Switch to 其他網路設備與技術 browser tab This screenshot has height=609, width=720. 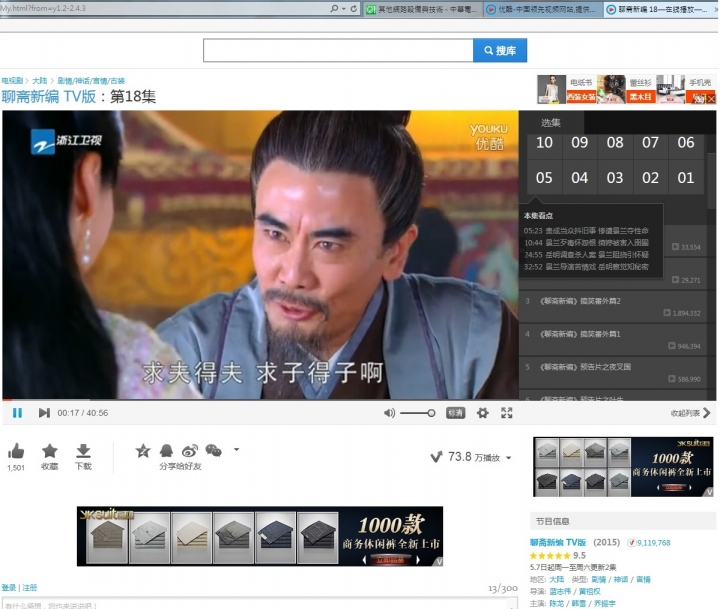(x=423, y=9)
